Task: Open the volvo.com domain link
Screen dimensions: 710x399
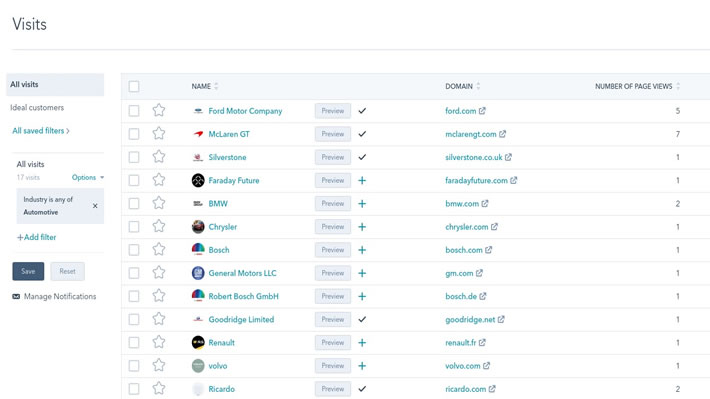Action: pyautogui.click(x=463, y=365)
